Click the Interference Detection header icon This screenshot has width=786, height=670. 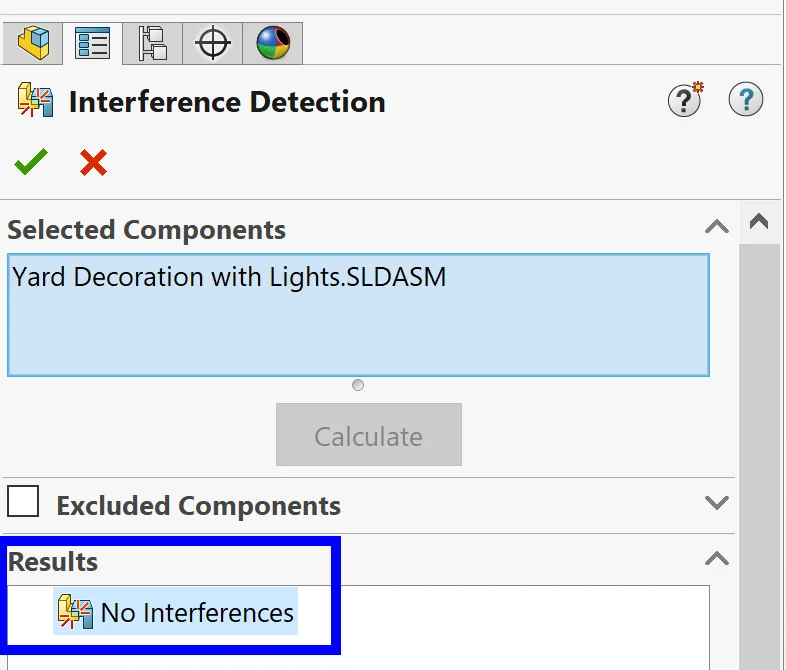tap(35, 102)
